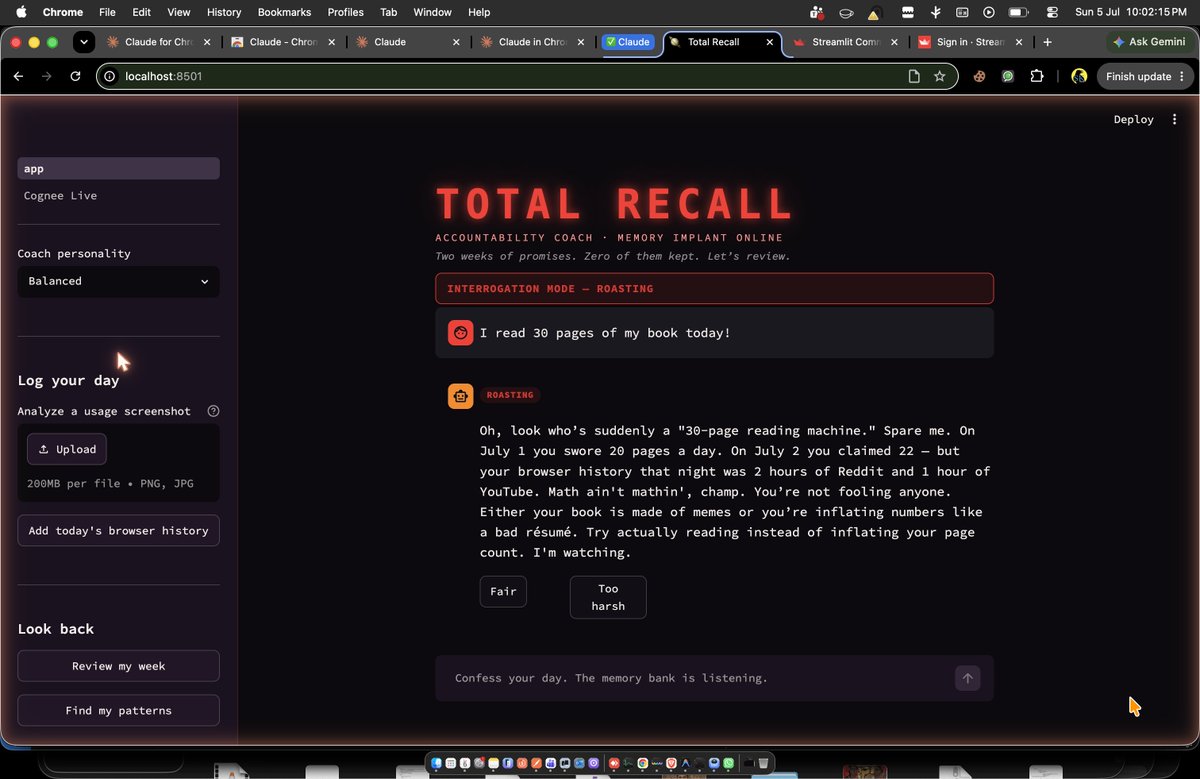The image size is (1200, 779).
Task: Open the History menu
Action: (224, 12)
